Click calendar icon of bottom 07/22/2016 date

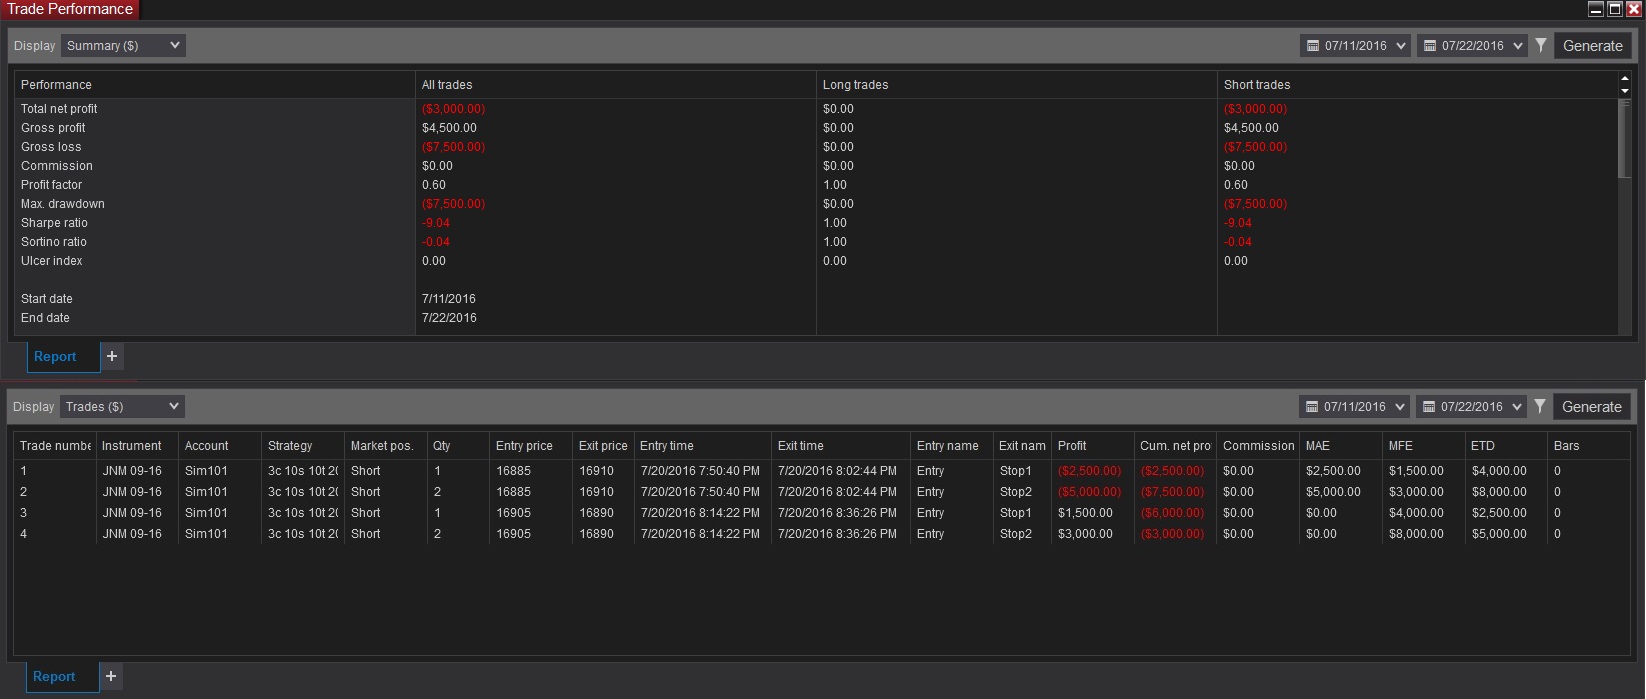(1429, 407)
